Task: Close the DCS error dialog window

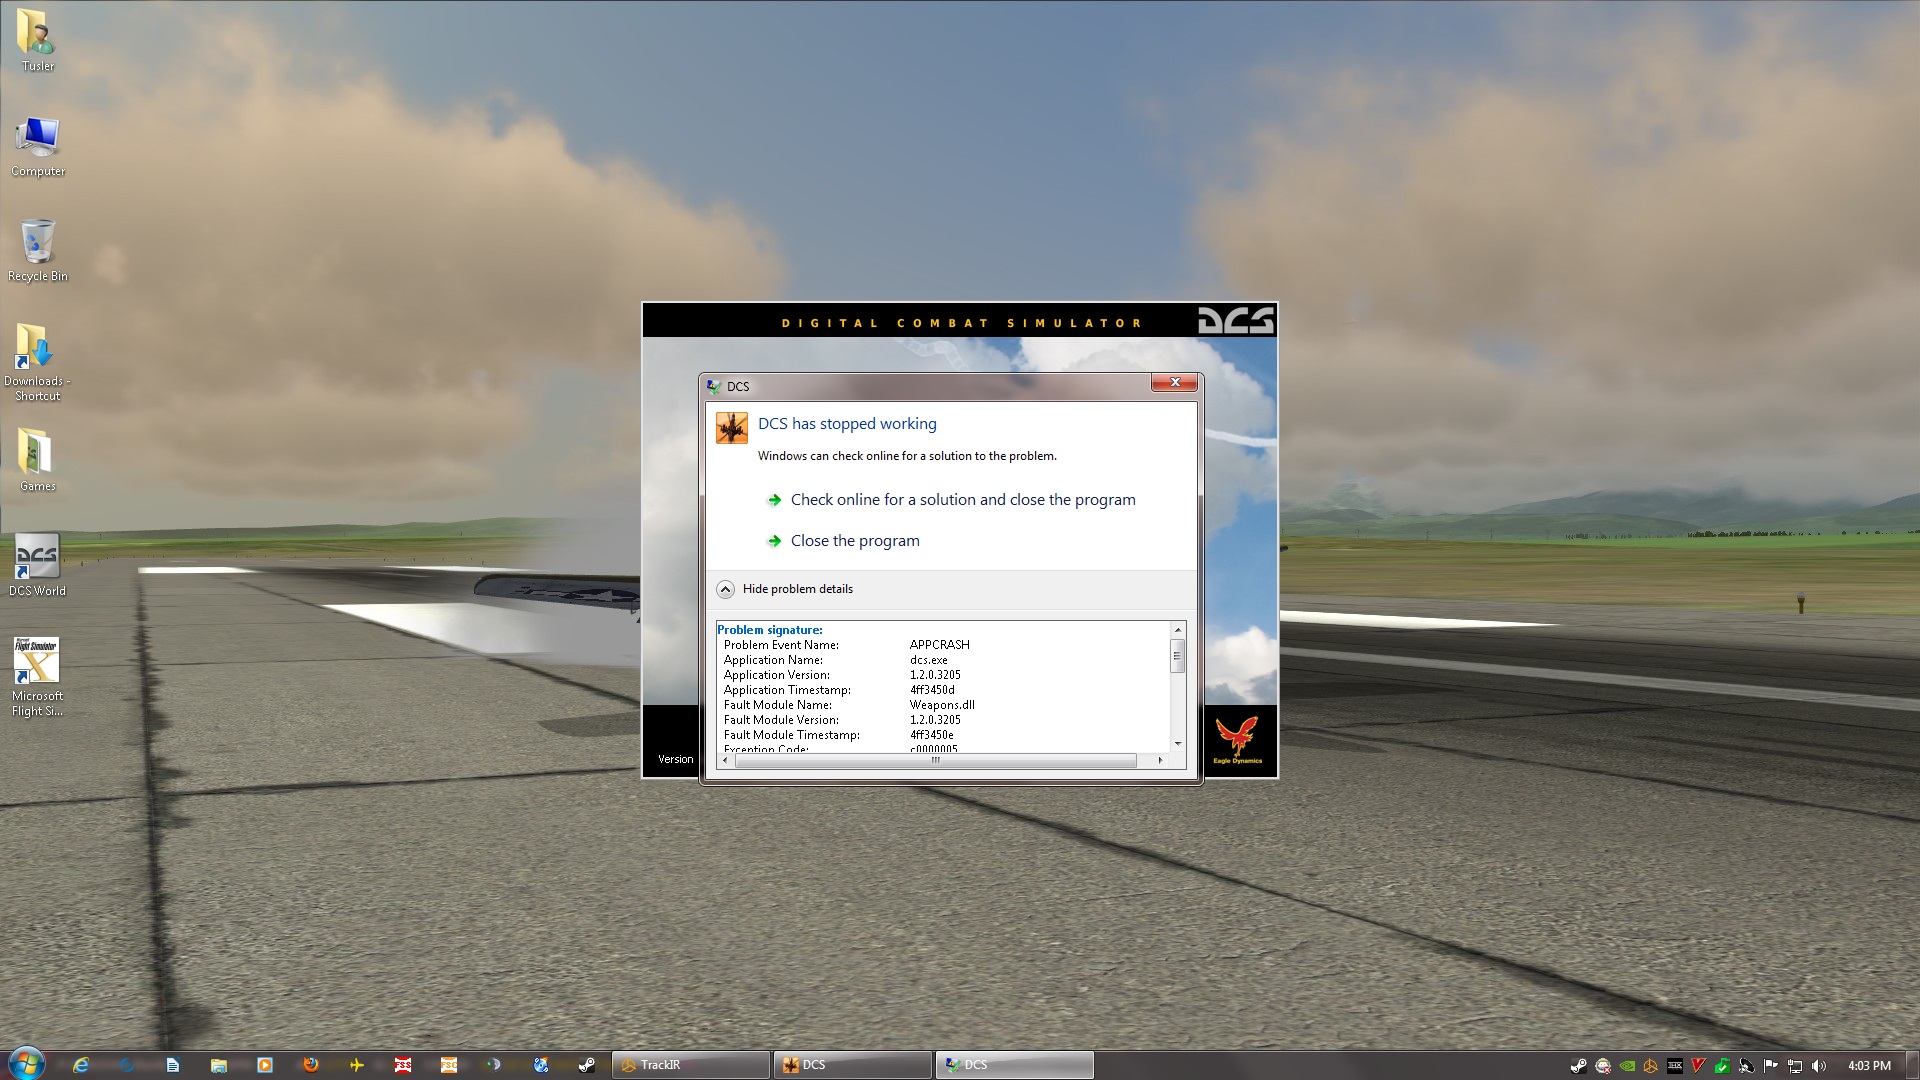Action: tap(1175, 383)
